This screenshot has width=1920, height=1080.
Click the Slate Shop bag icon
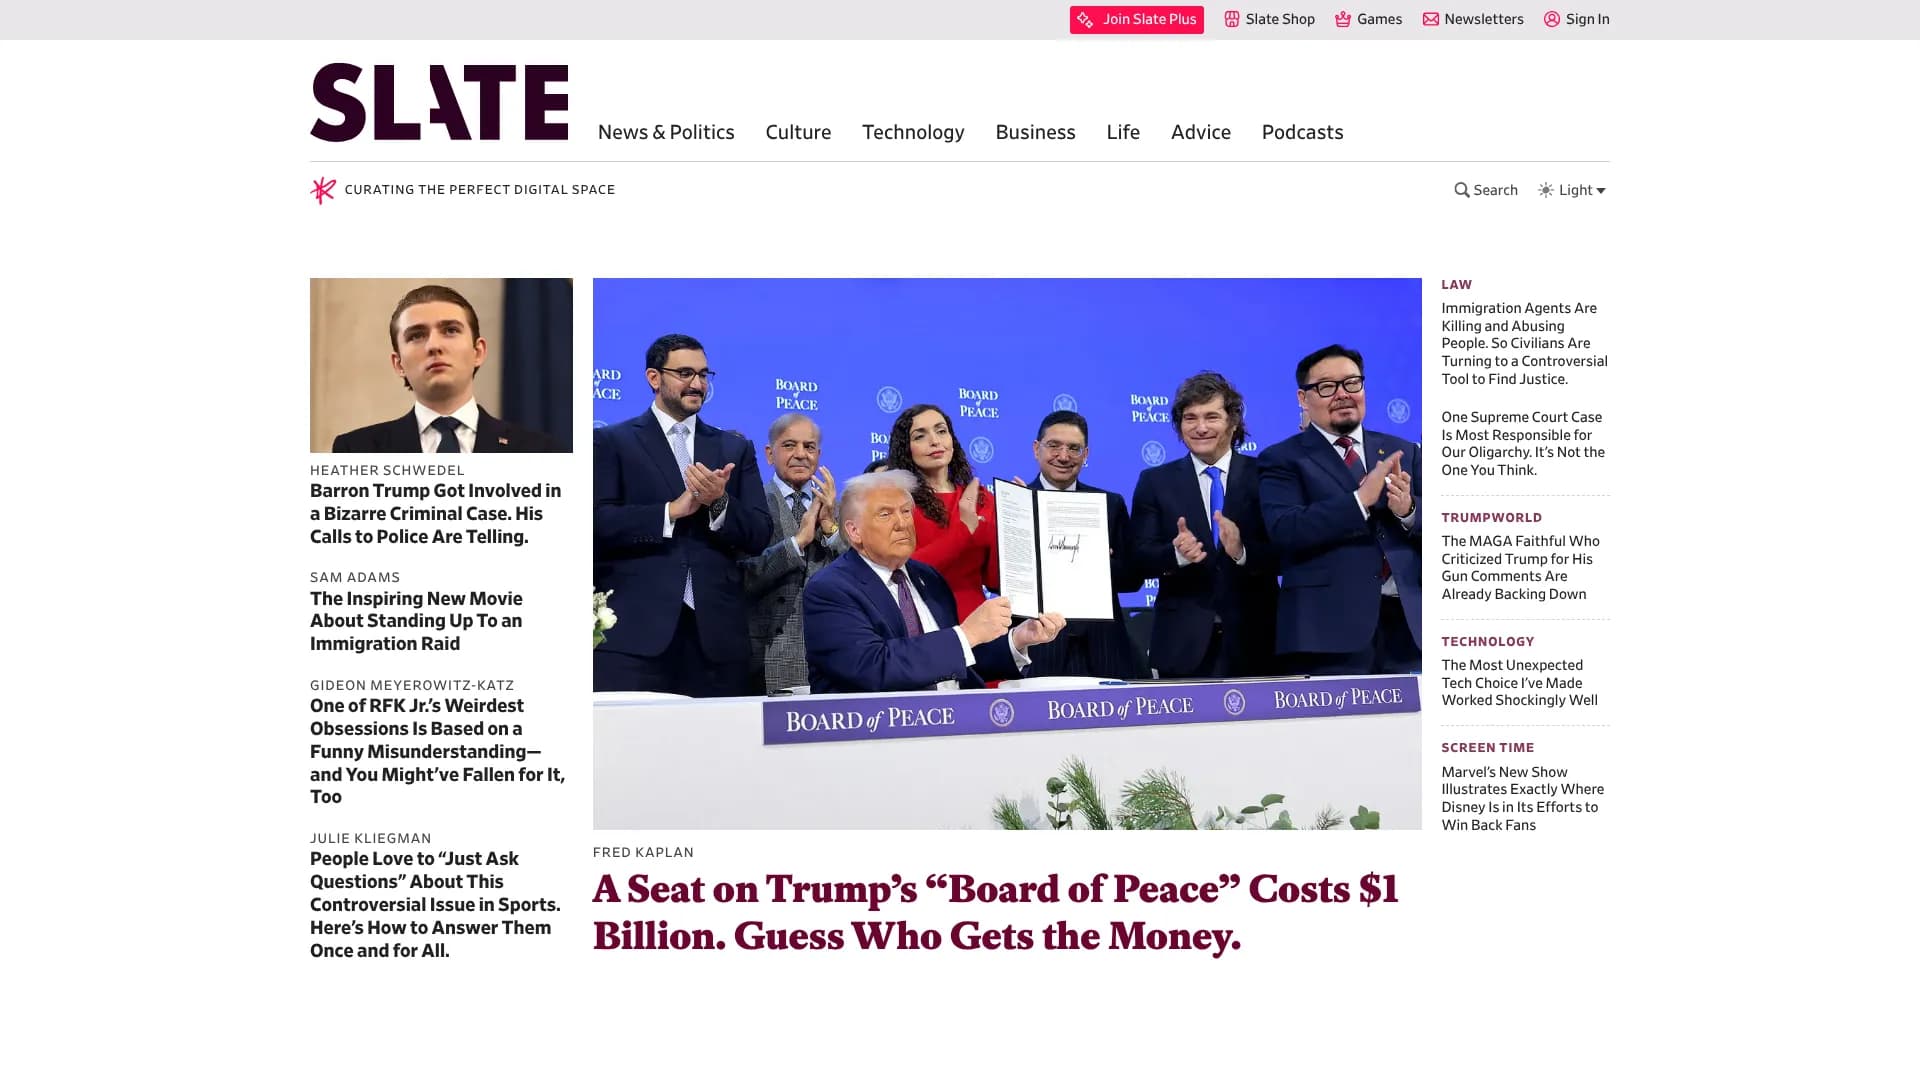point(1232,19)
